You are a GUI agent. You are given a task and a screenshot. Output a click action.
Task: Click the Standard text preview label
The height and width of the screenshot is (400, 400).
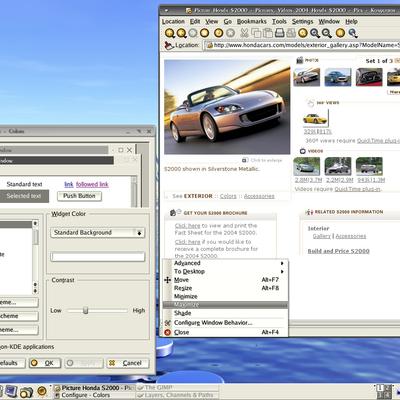click(24, 184)
